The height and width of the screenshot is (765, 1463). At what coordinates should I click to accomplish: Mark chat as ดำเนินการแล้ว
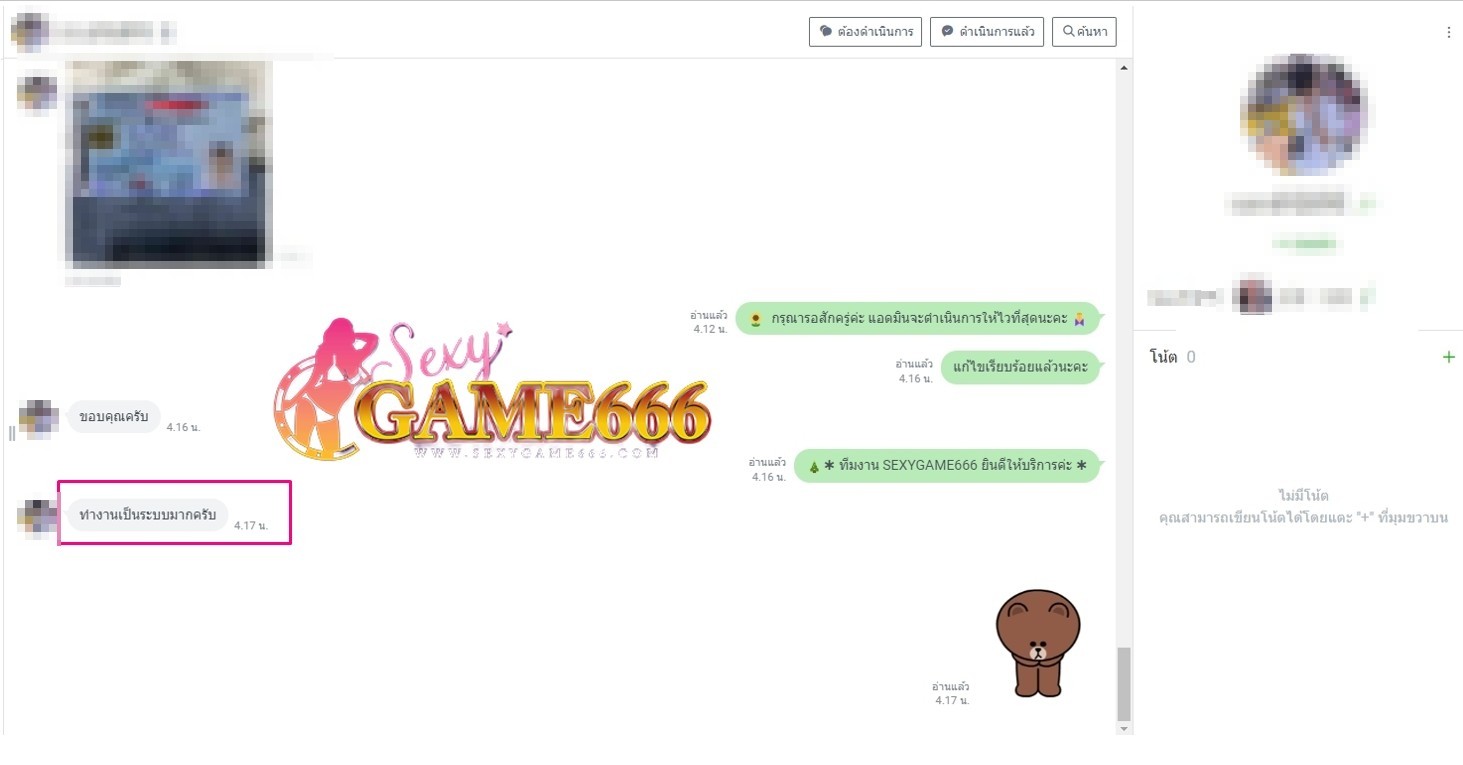coord(986,32)
